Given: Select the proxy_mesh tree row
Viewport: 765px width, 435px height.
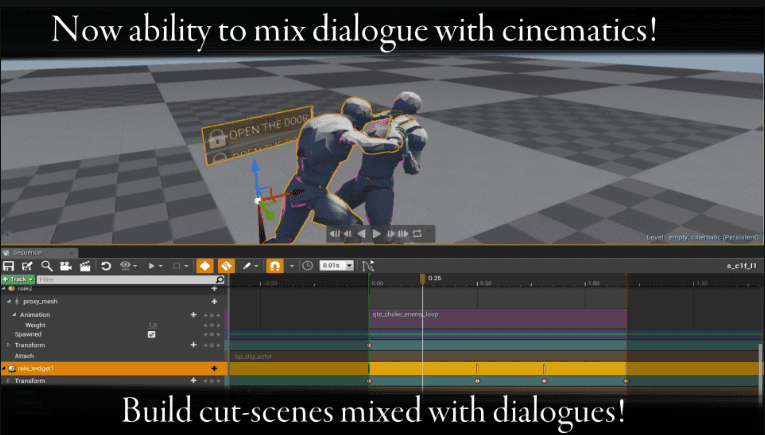Looking at the screenshot, I should click(x=113, y=301).
